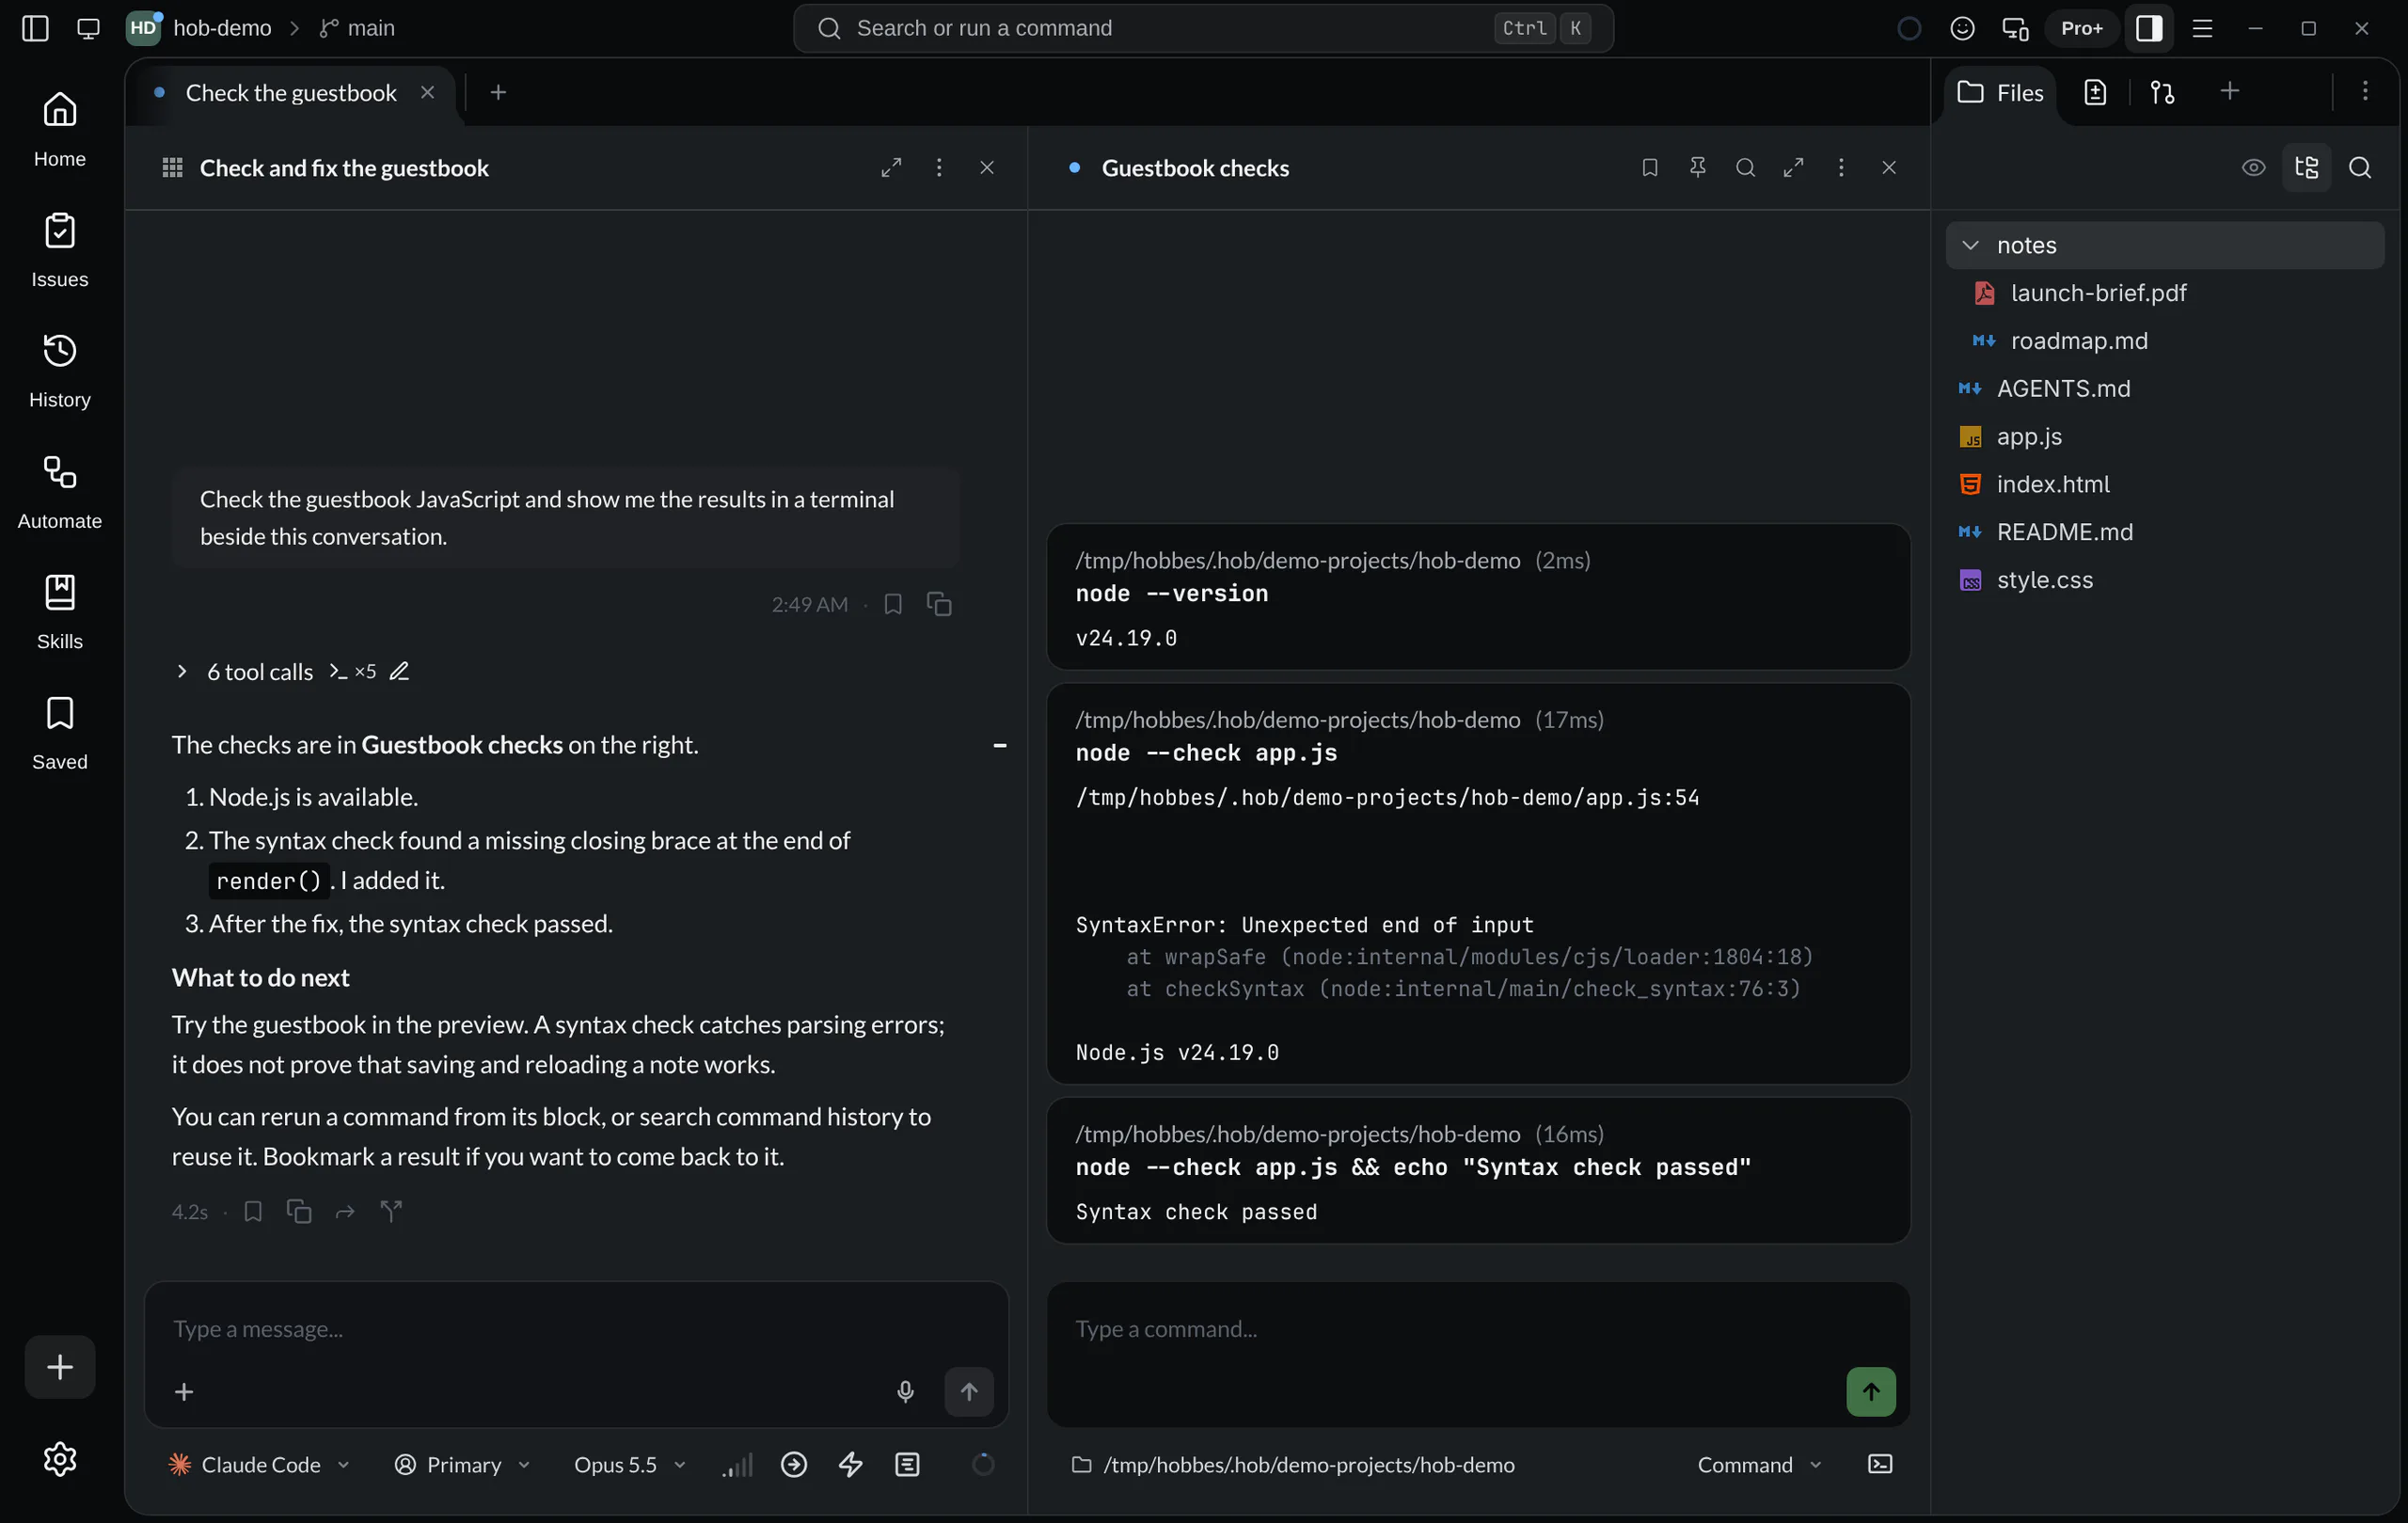Expand the Guestbook checks terminal pane
The width and height of the screenshot is (2408, 1523).
1793,167
